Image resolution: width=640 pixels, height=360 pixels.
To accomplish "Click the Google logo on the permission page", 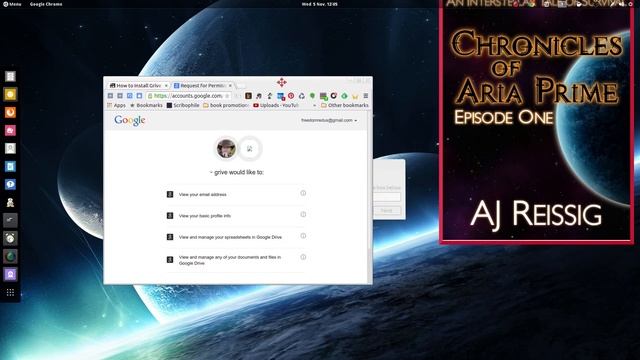I will (x=130, y=120).
